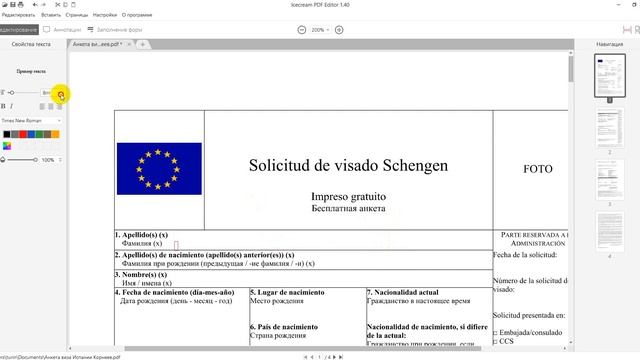Click the Open file icon in top toolbar

(x=4, y=4)
